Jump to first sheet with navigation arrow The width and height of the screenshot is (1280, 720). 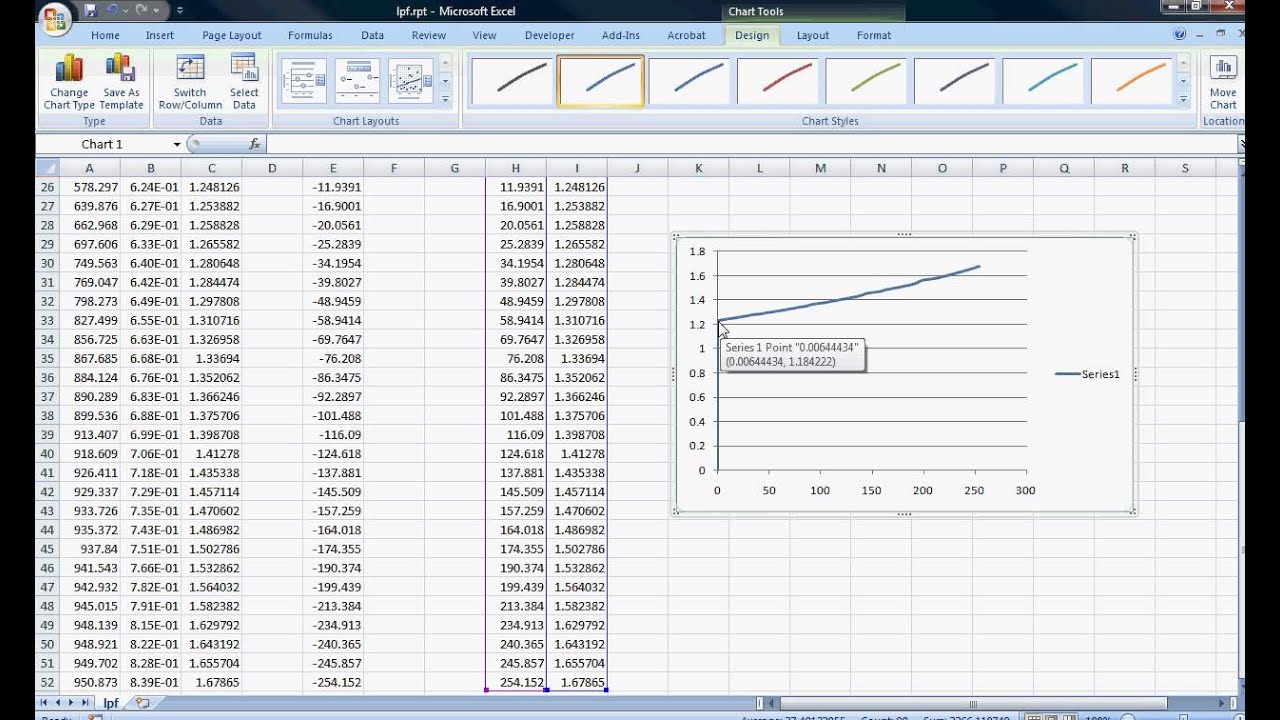(44, 703)
